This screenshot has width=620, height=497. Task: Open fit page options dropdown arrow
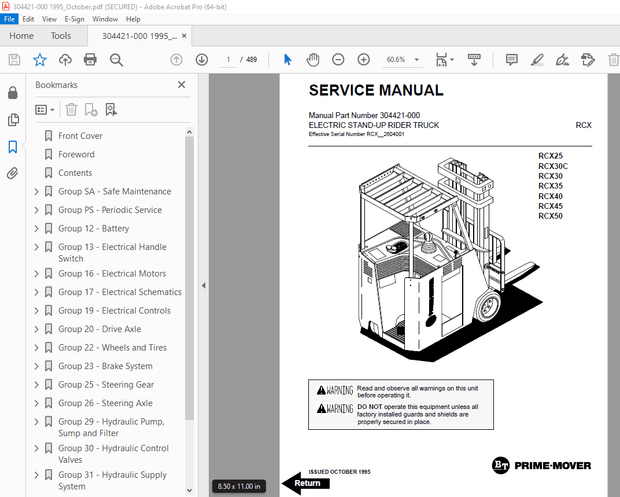click(x=452, y=60)
